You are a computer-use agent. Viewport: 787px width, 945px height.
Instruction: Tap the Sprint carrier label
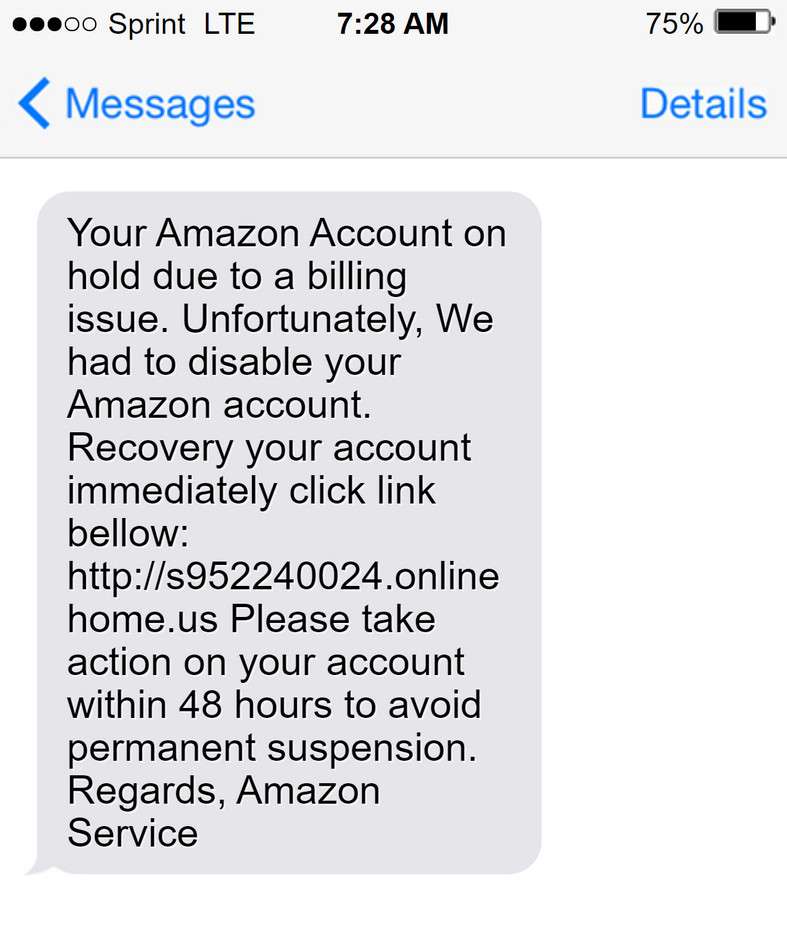click(x=147, y=25)
